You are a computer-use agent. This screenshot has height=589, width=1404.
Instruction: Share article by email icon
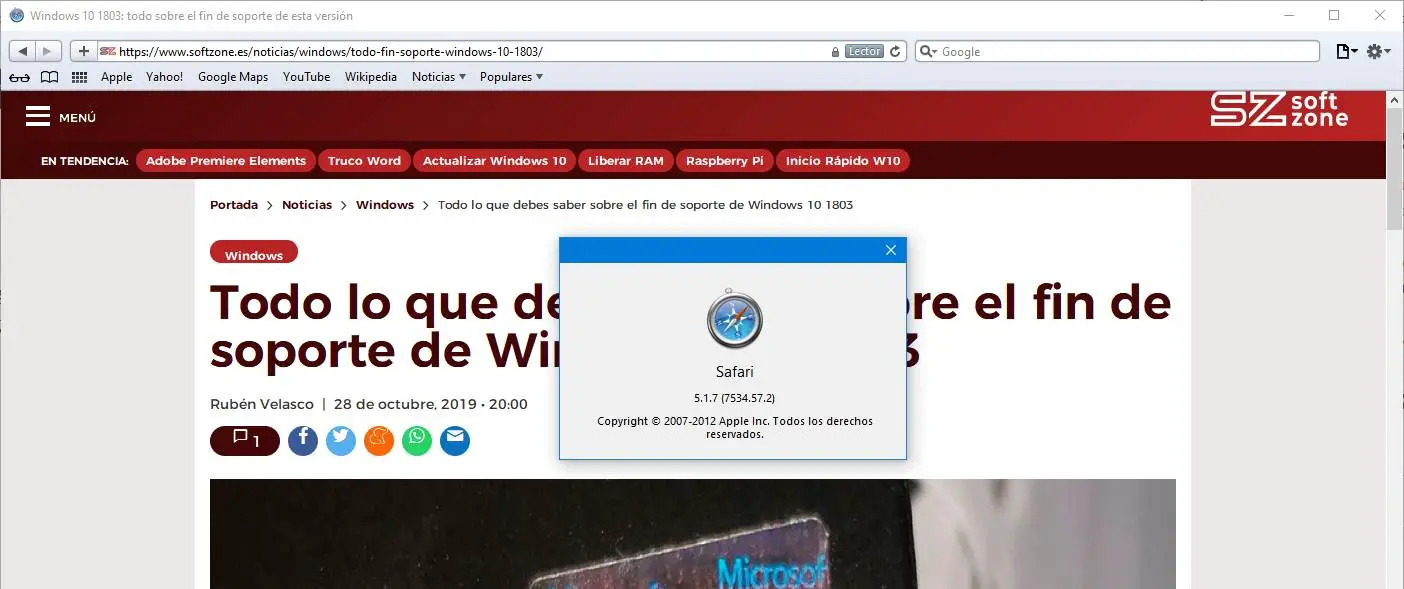(x=455, y=441)
